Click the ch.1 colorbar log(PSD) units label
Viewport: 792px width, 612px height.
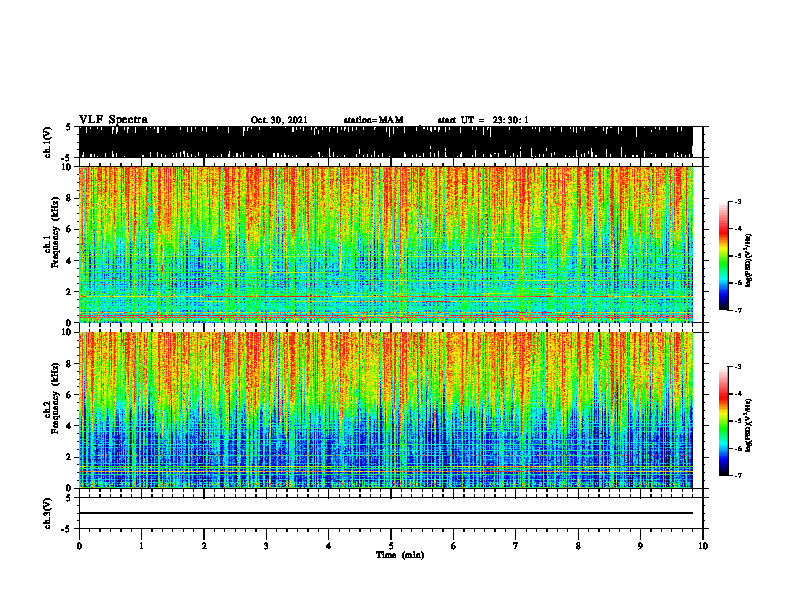point(749,261)
